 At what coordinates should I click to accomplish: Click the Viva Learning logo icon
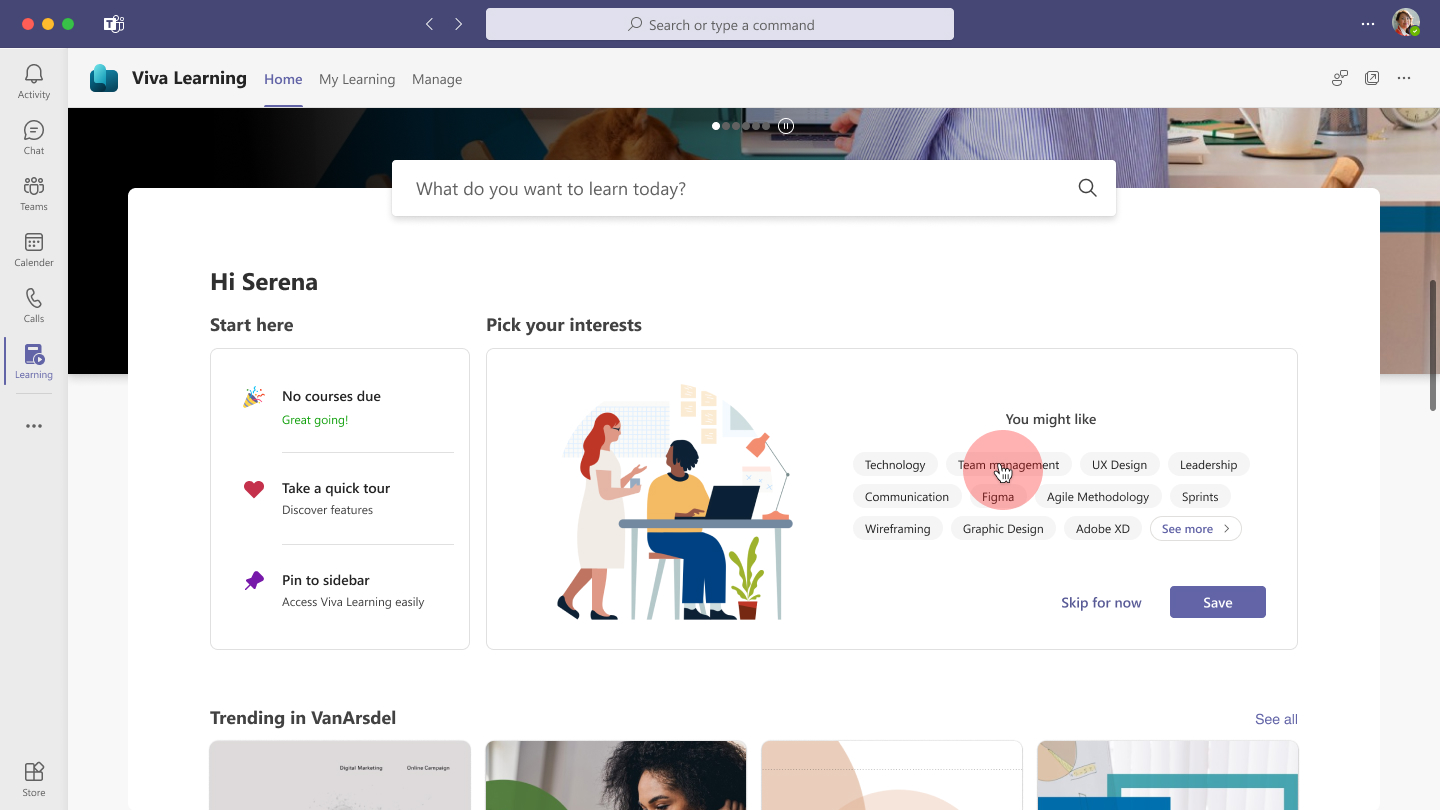click(104, 78)
